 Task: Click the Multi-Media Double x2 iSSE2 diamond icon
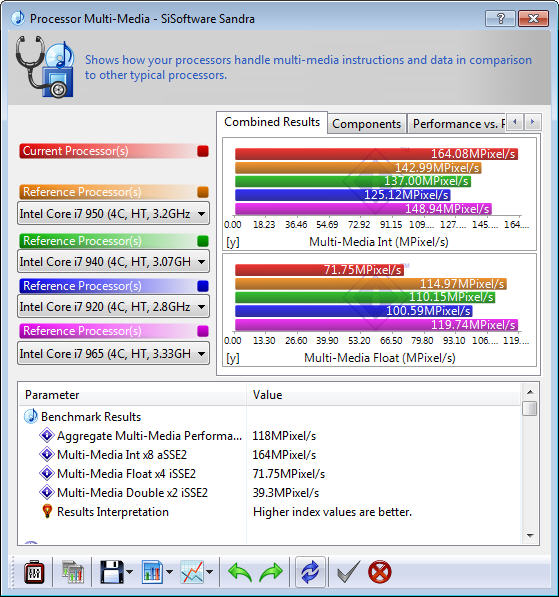pos(47,492)
